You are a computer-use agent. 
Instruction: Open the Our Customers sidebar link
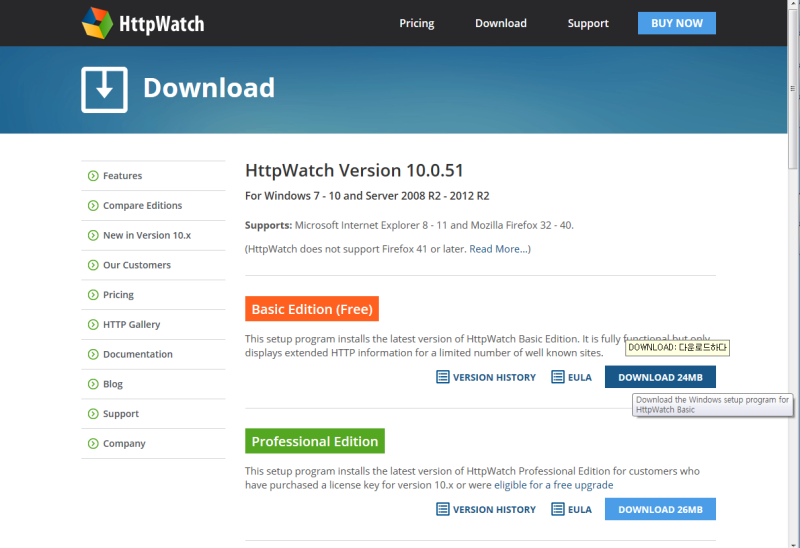coord(137,265)
